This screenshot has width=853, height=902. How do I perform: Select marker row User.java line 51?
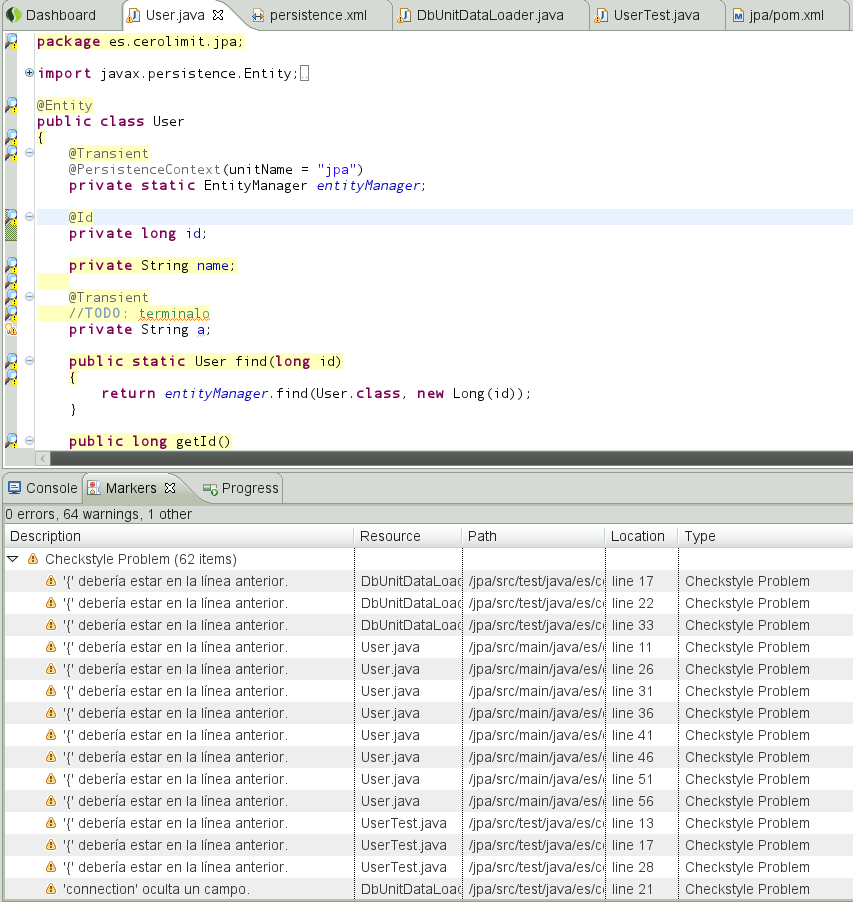point(429,779)
